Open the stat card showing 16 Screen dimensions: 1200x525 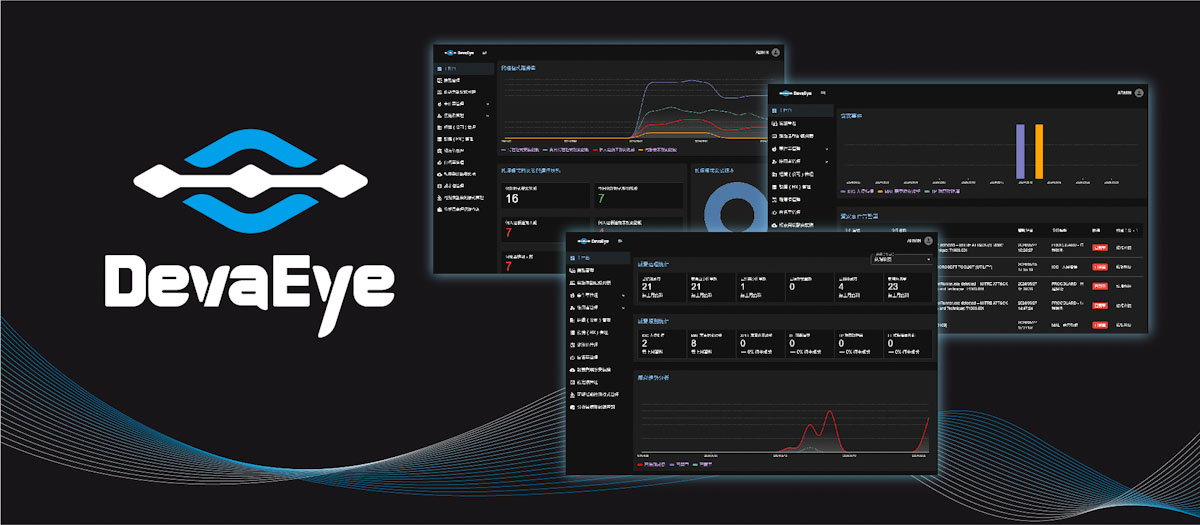544,194
